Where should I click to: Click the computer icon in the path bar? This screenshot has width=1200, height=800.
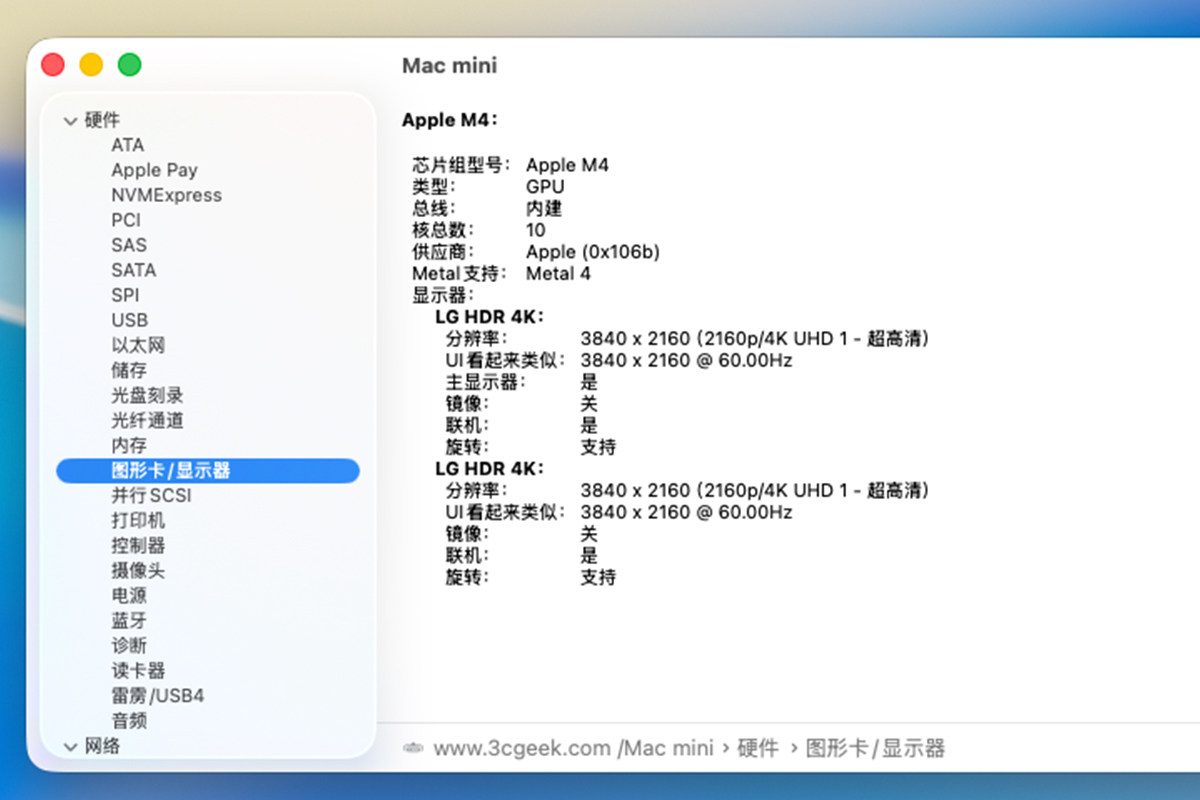coord(413,748)
